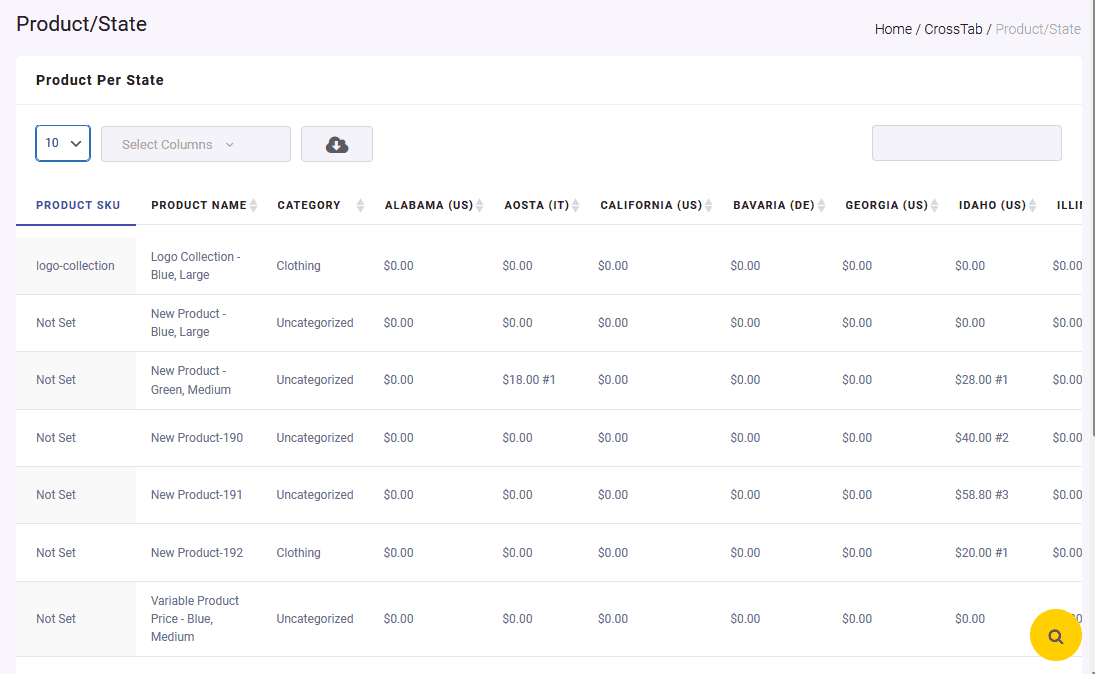Sort by California (US) column arrows
The image size is (1095, 674).
pos(709,205)
